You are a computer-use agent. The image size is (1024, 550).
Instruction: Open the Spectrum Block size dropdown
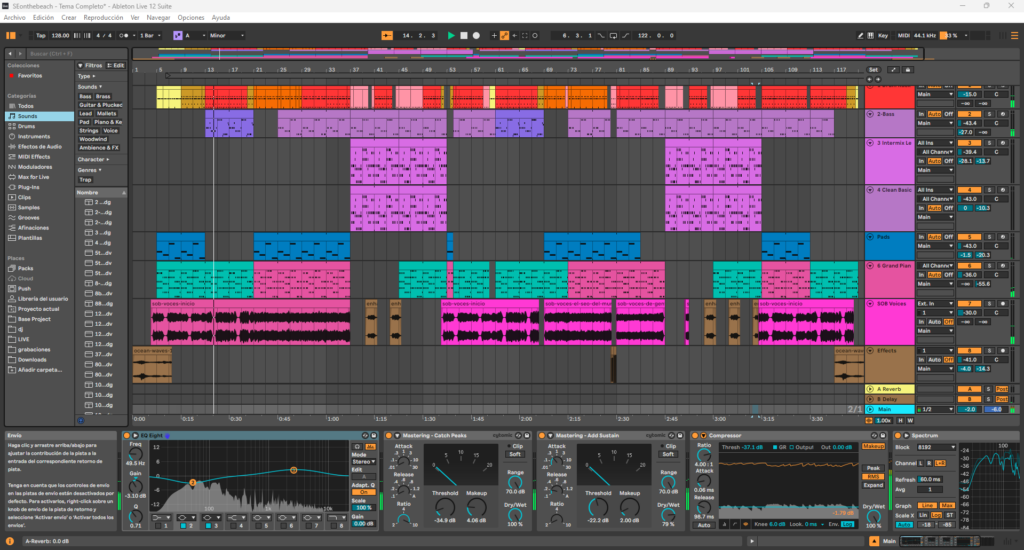936,447
